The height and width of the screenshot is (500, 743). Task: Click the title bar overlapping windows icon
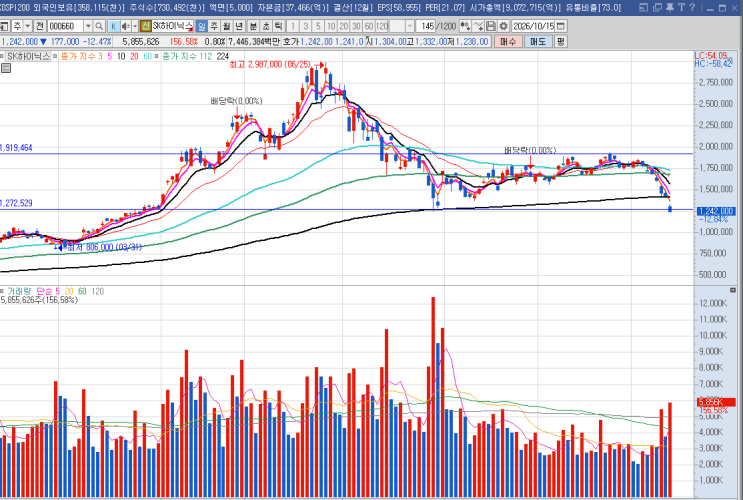[x=657, y=7]
